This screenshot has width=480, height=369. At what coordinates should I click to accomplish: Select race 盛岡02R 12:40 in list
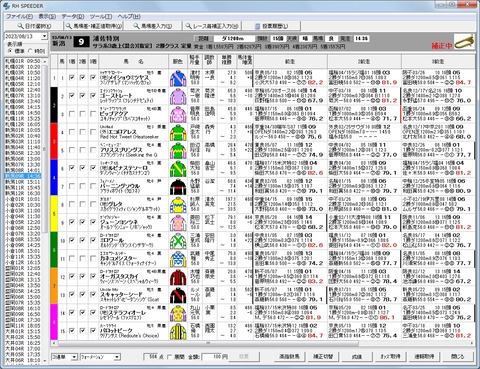coord(23,274)
